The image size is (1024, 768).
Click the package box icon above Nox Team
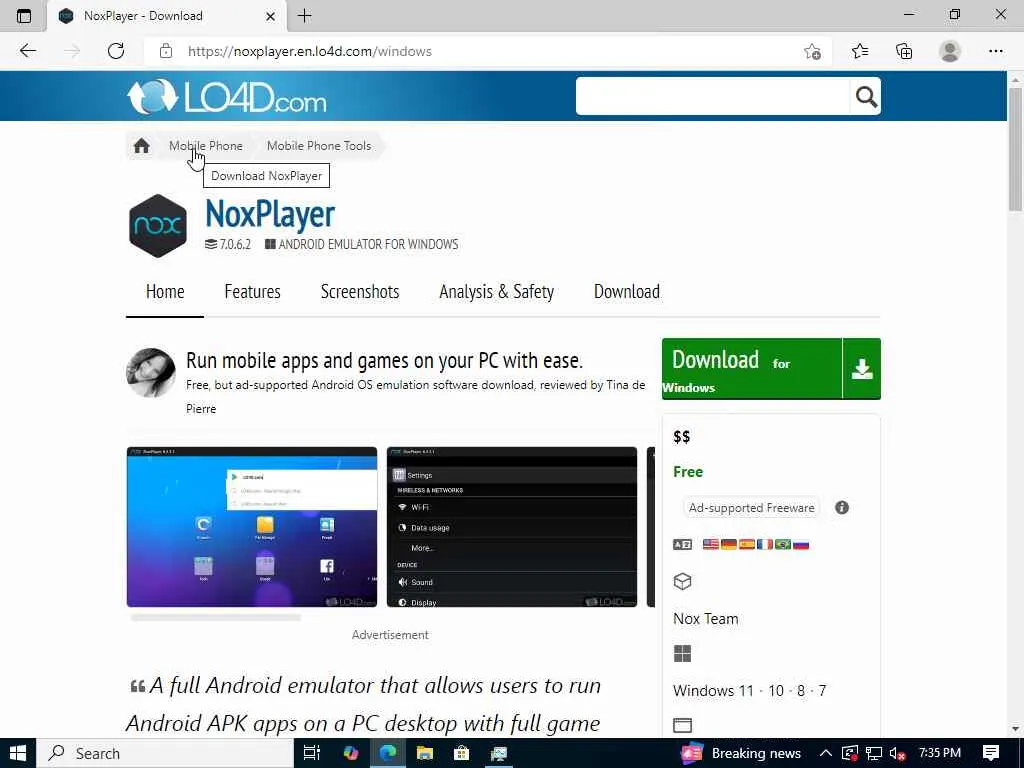point(682,581)
